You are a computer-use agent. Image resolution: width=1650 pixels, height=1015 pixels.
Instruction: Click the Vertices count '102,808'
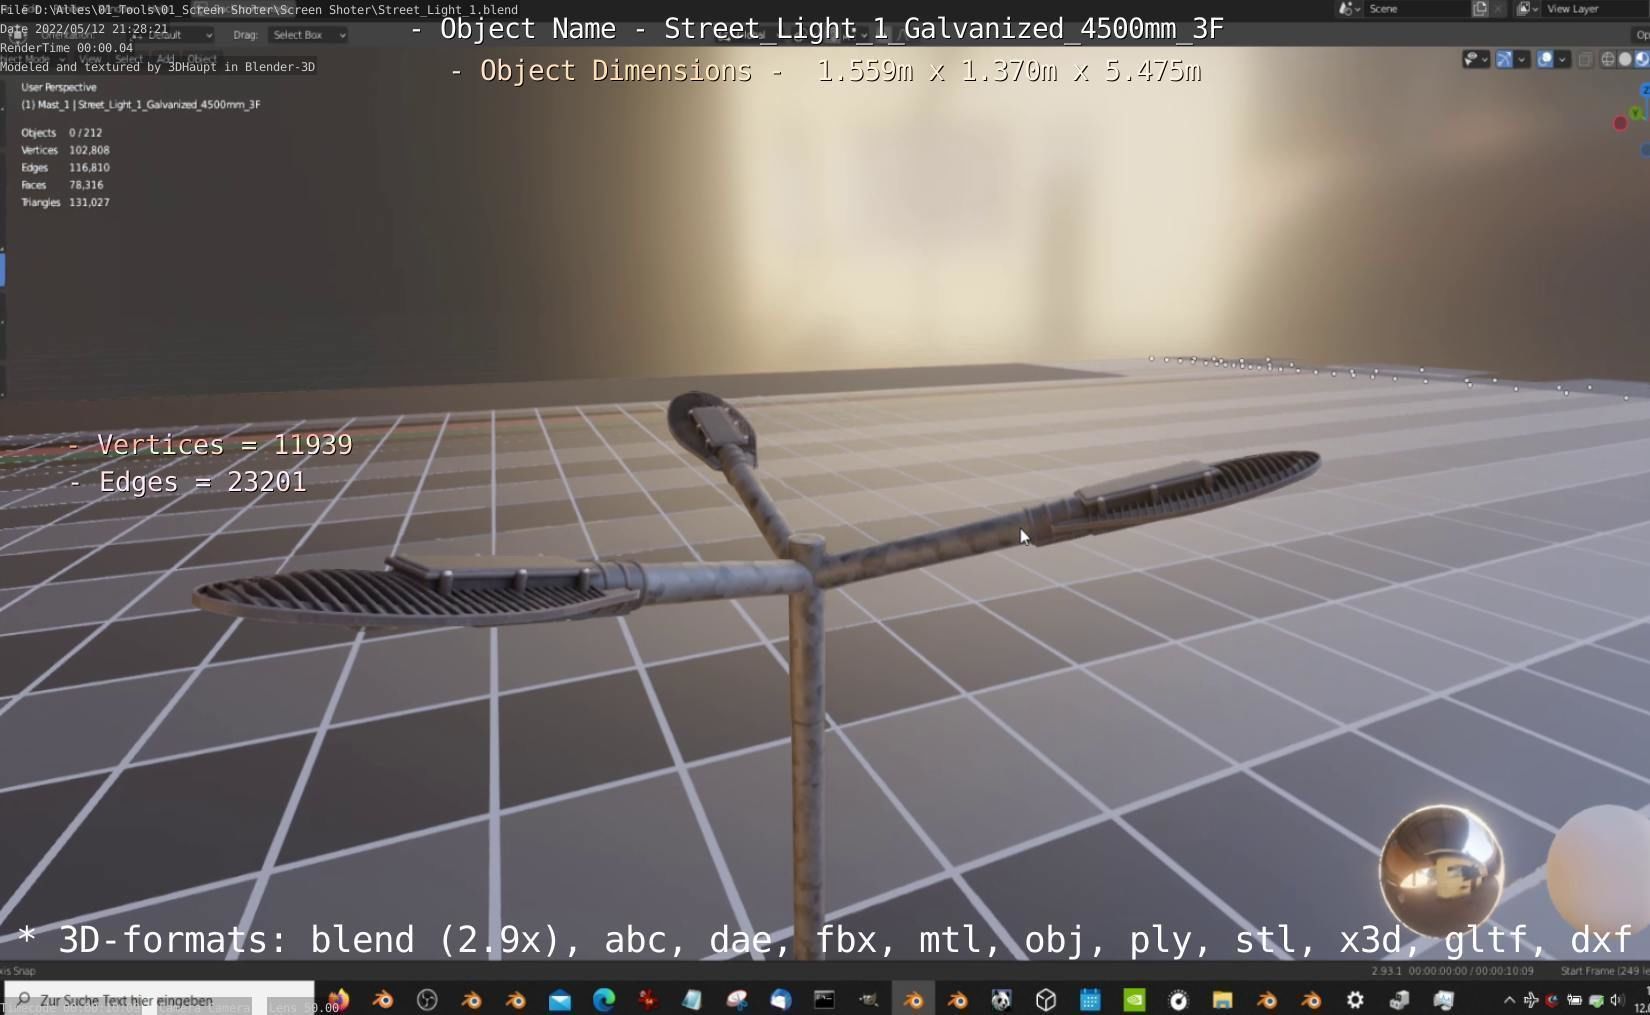(89, 150)
